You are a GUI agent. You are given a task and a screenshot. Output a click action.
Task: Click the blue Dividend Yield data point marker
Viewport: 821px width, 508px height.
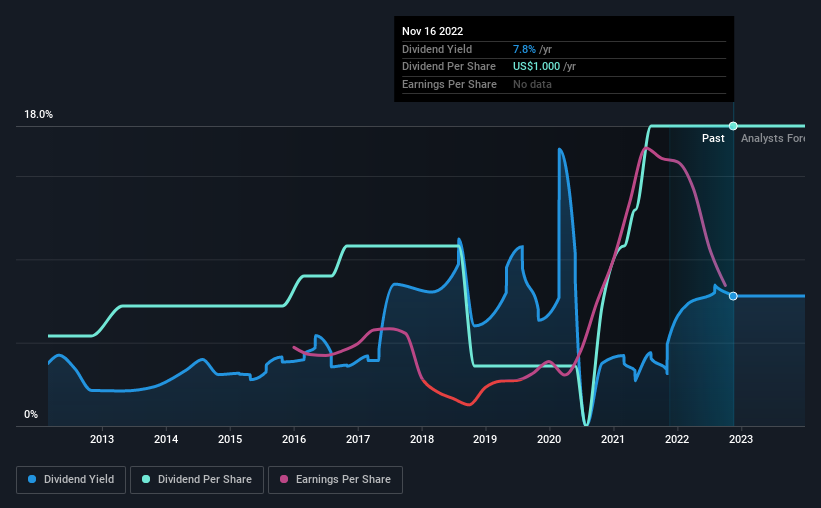point(733,296)
